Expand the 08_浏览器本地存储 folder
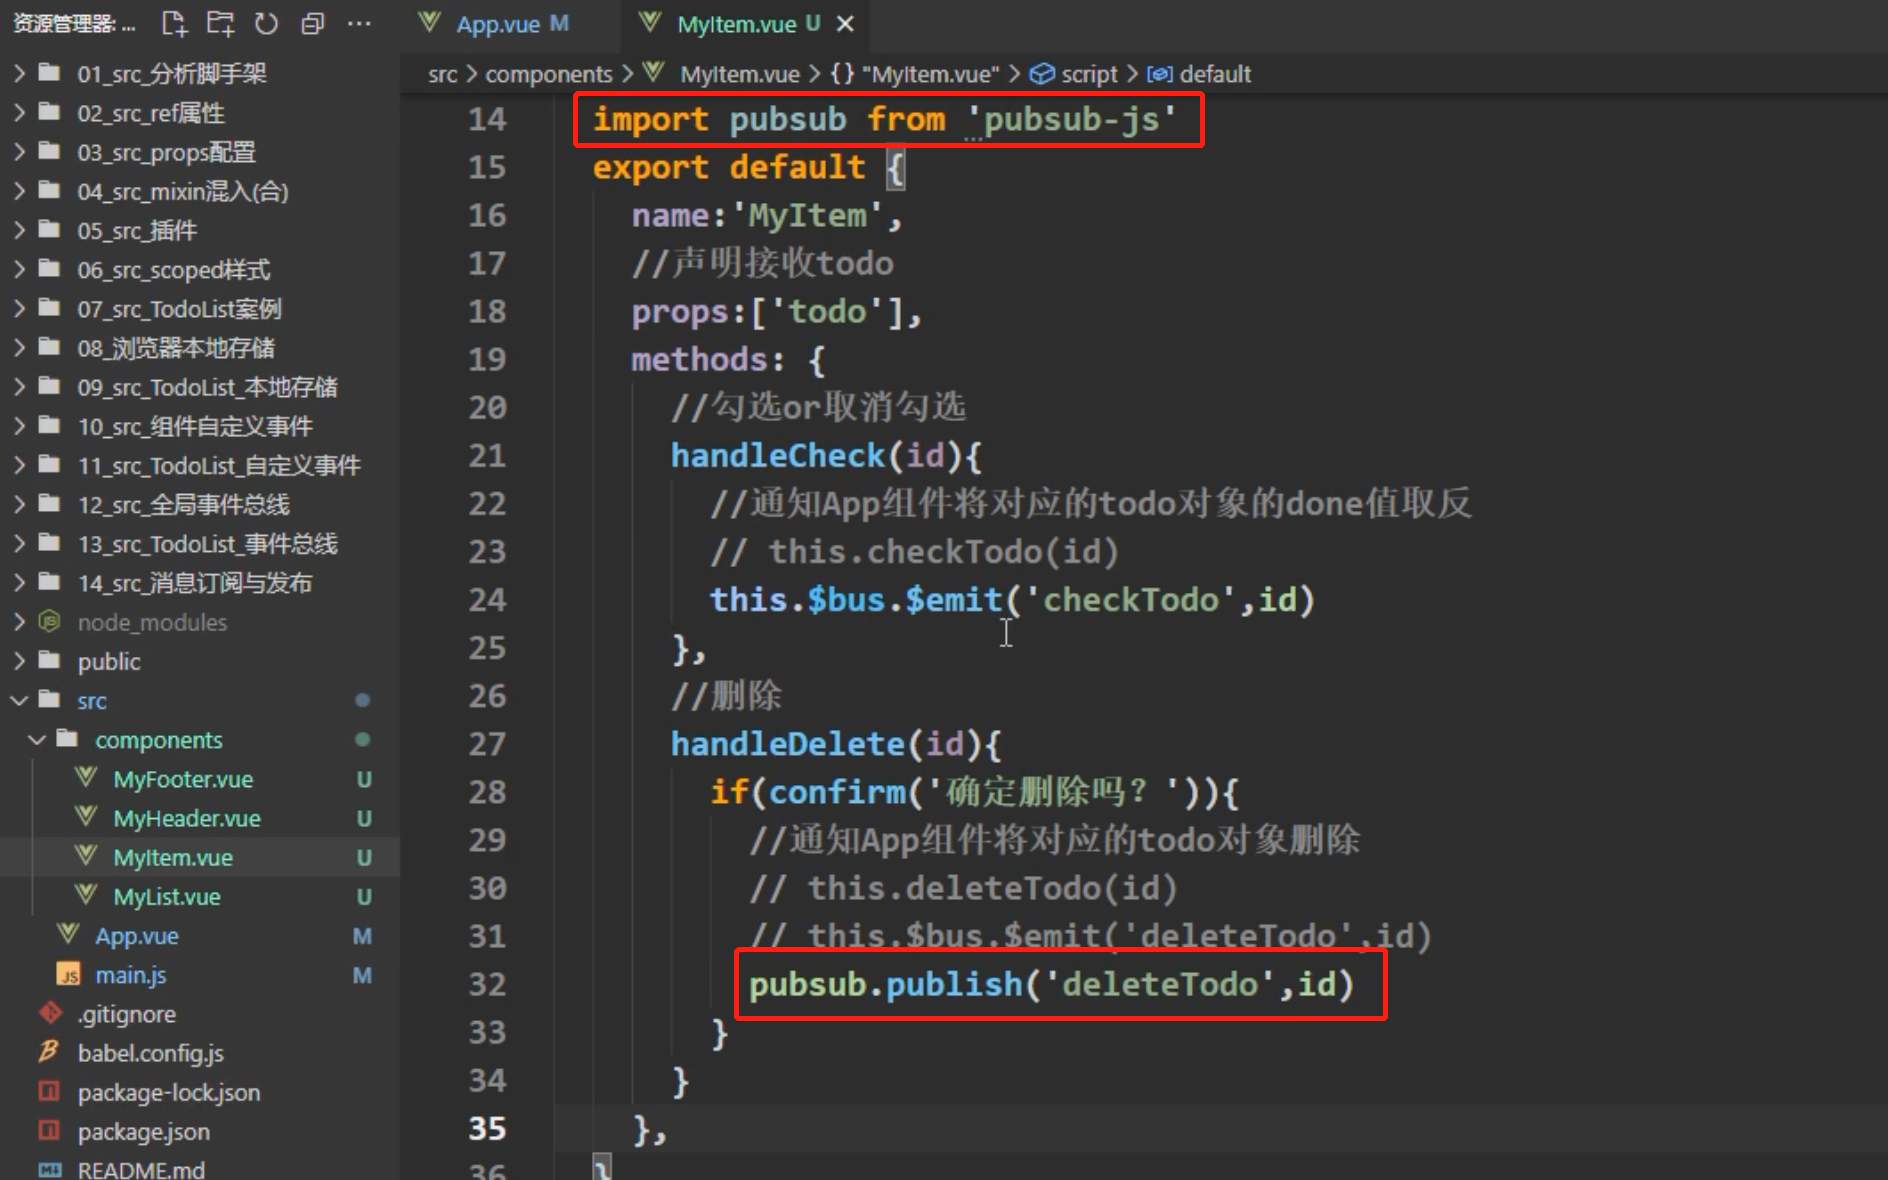The image size is (1888, 1180). point(19,348)
